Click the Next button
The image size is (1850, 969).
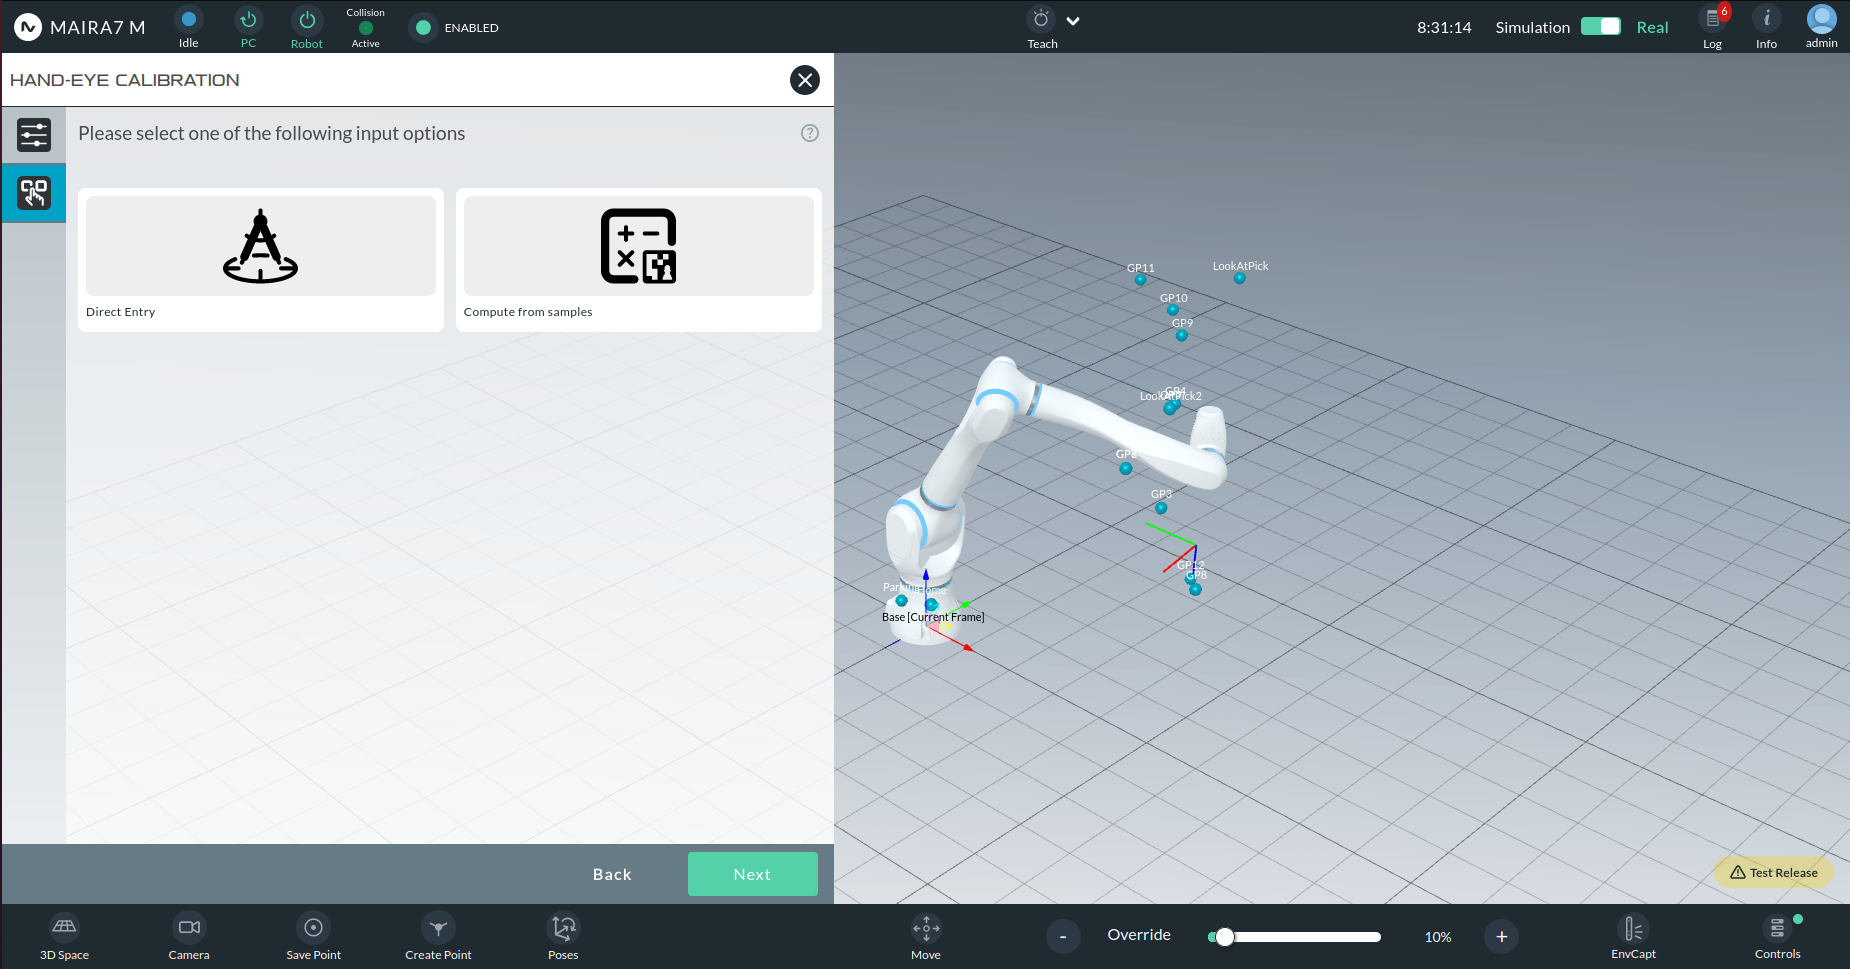[753, 874]
